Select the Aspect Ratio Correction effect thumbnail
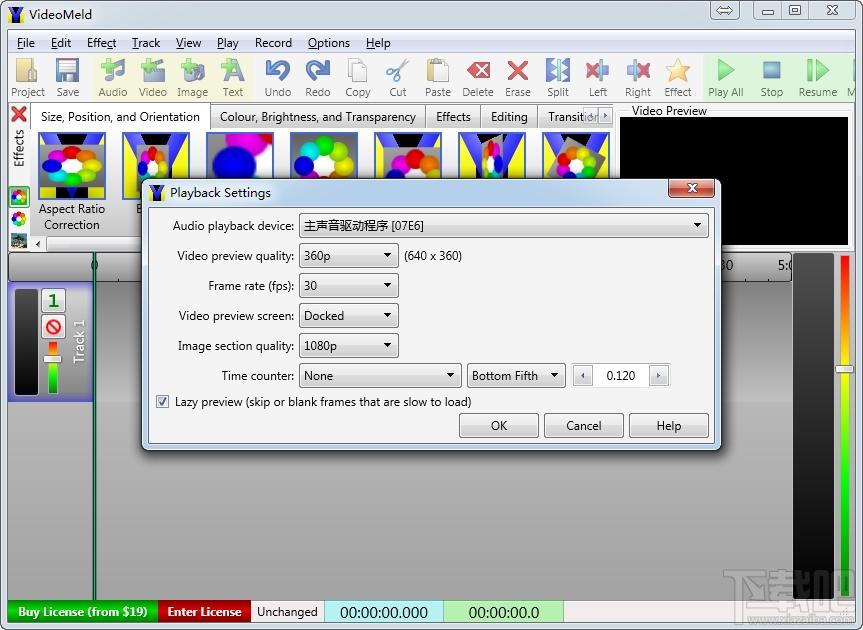This screenshot has width=863, height=630. pyautogui.click(x=72, y=166)
